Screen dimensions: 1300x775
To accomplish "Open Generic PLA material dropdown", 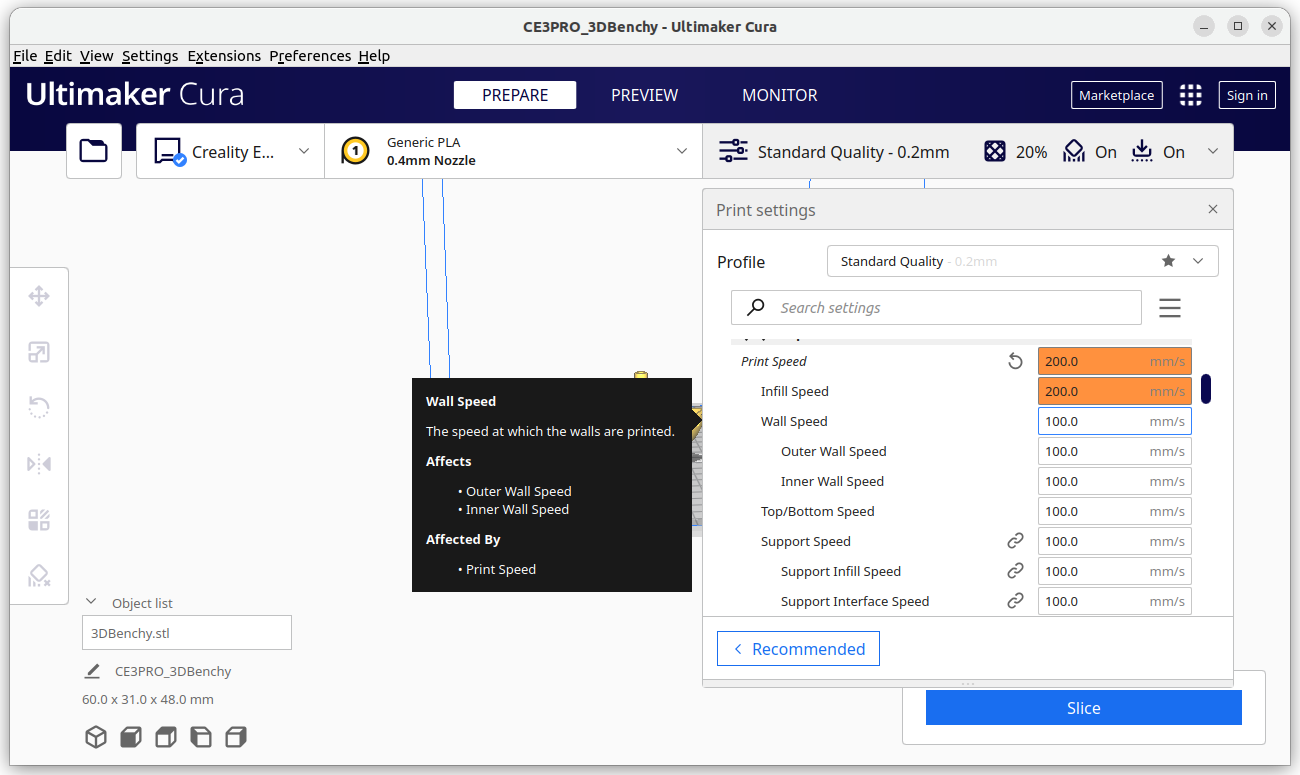I will (x=513, y=151).
